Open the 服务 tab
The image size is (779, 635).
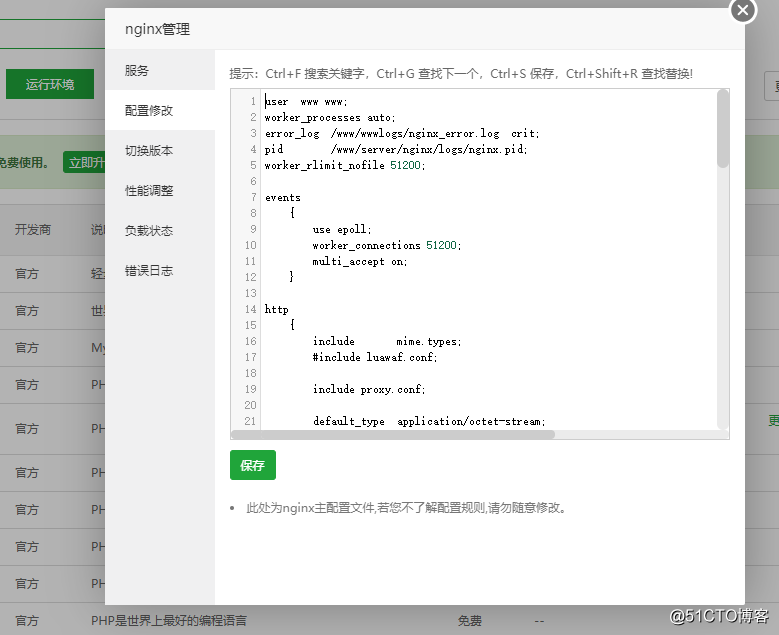160,70
